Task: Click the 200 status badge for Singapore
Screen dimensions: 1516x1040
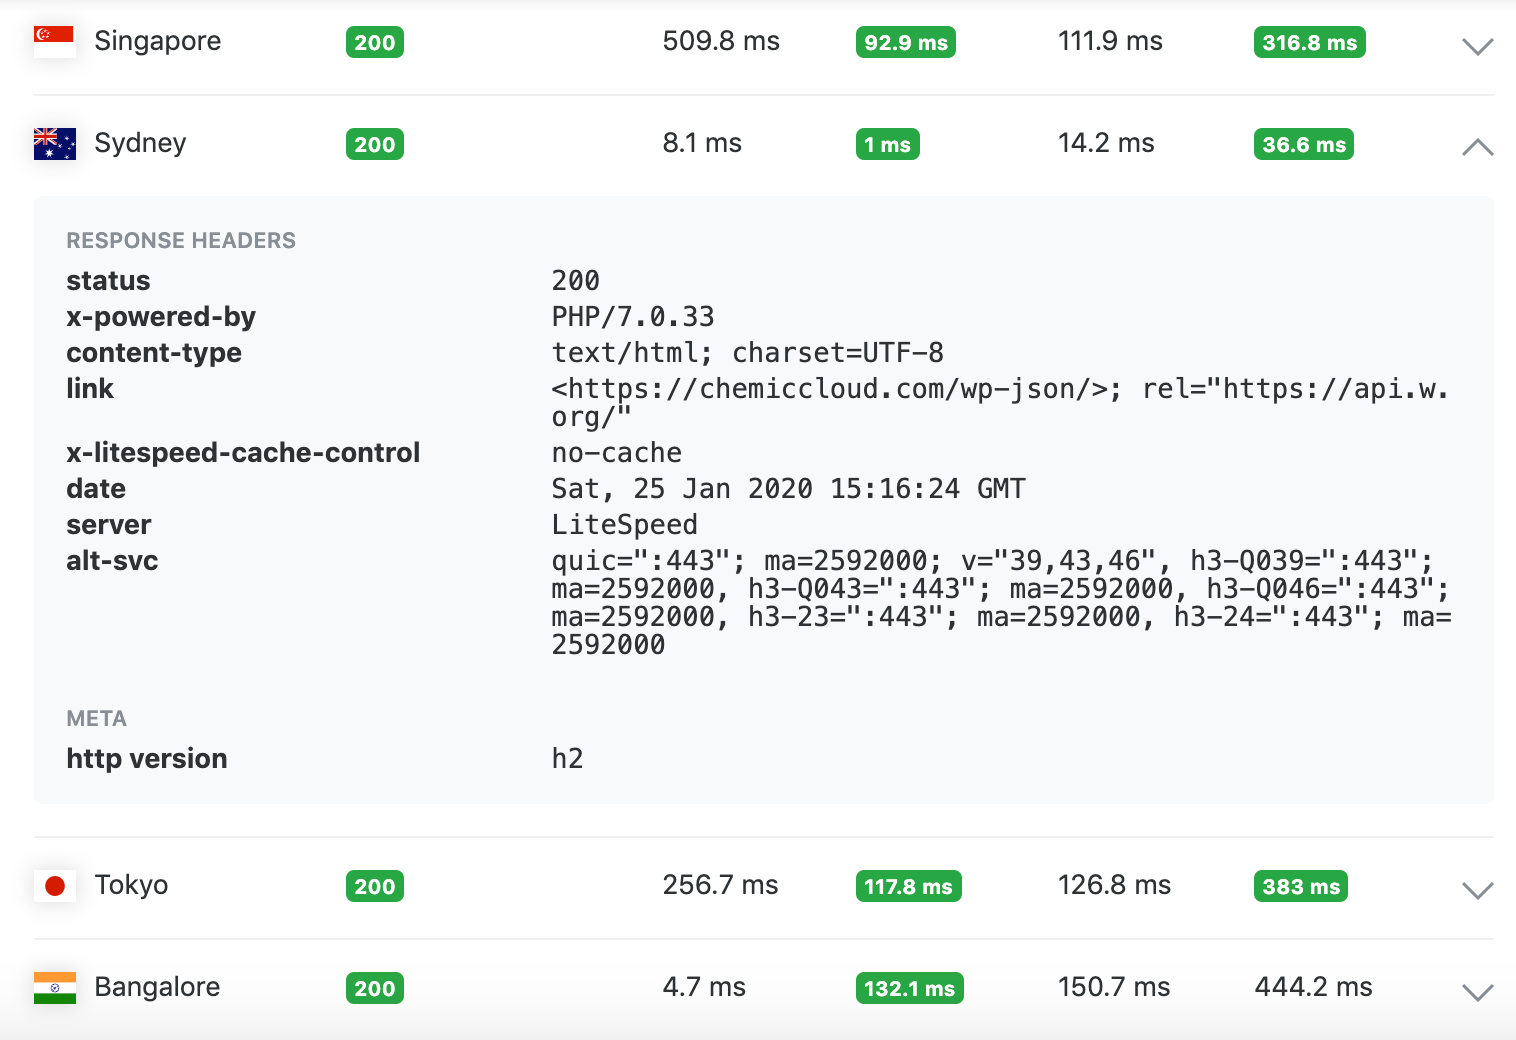Action: (x=375, y=42)
